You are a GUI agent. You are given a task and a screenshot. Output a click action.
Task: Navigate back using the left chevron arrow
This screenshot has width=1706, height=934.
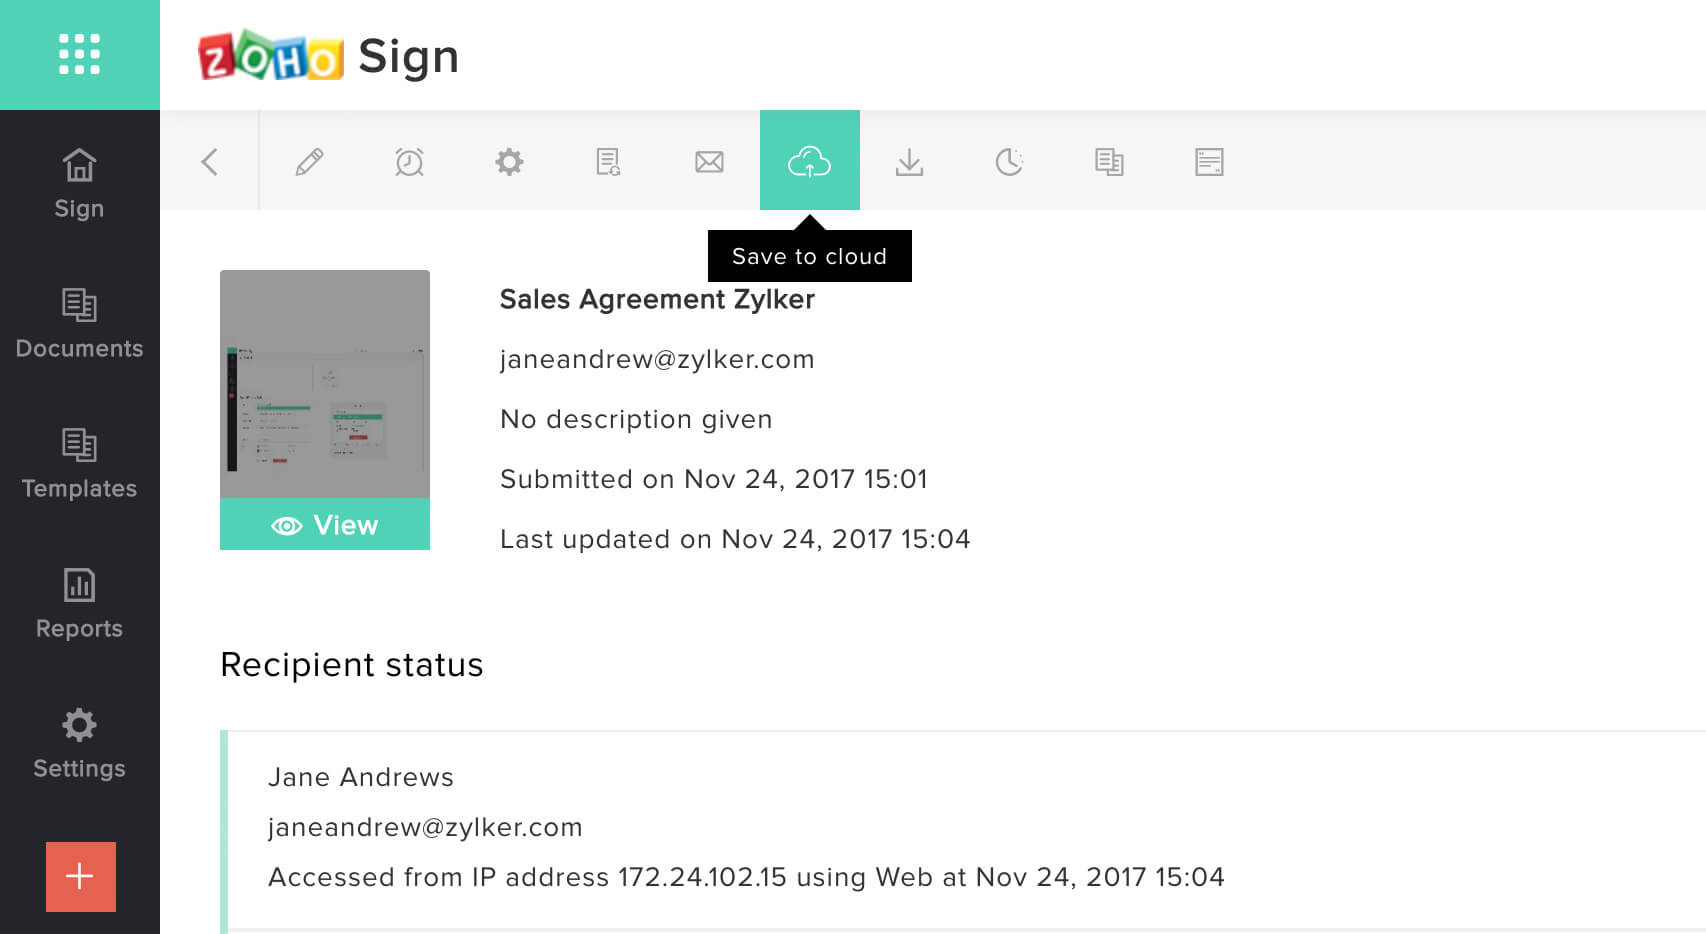[x=210, y=160]
